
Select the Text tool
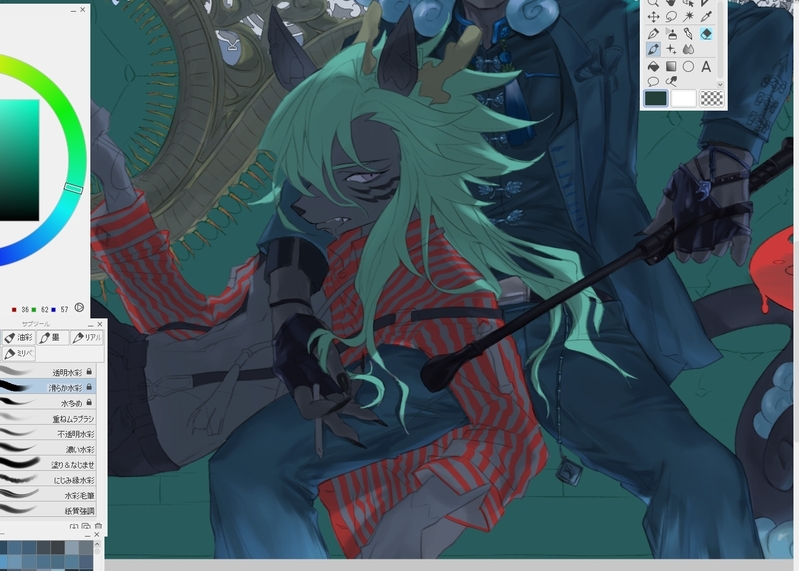pos(706,67)
